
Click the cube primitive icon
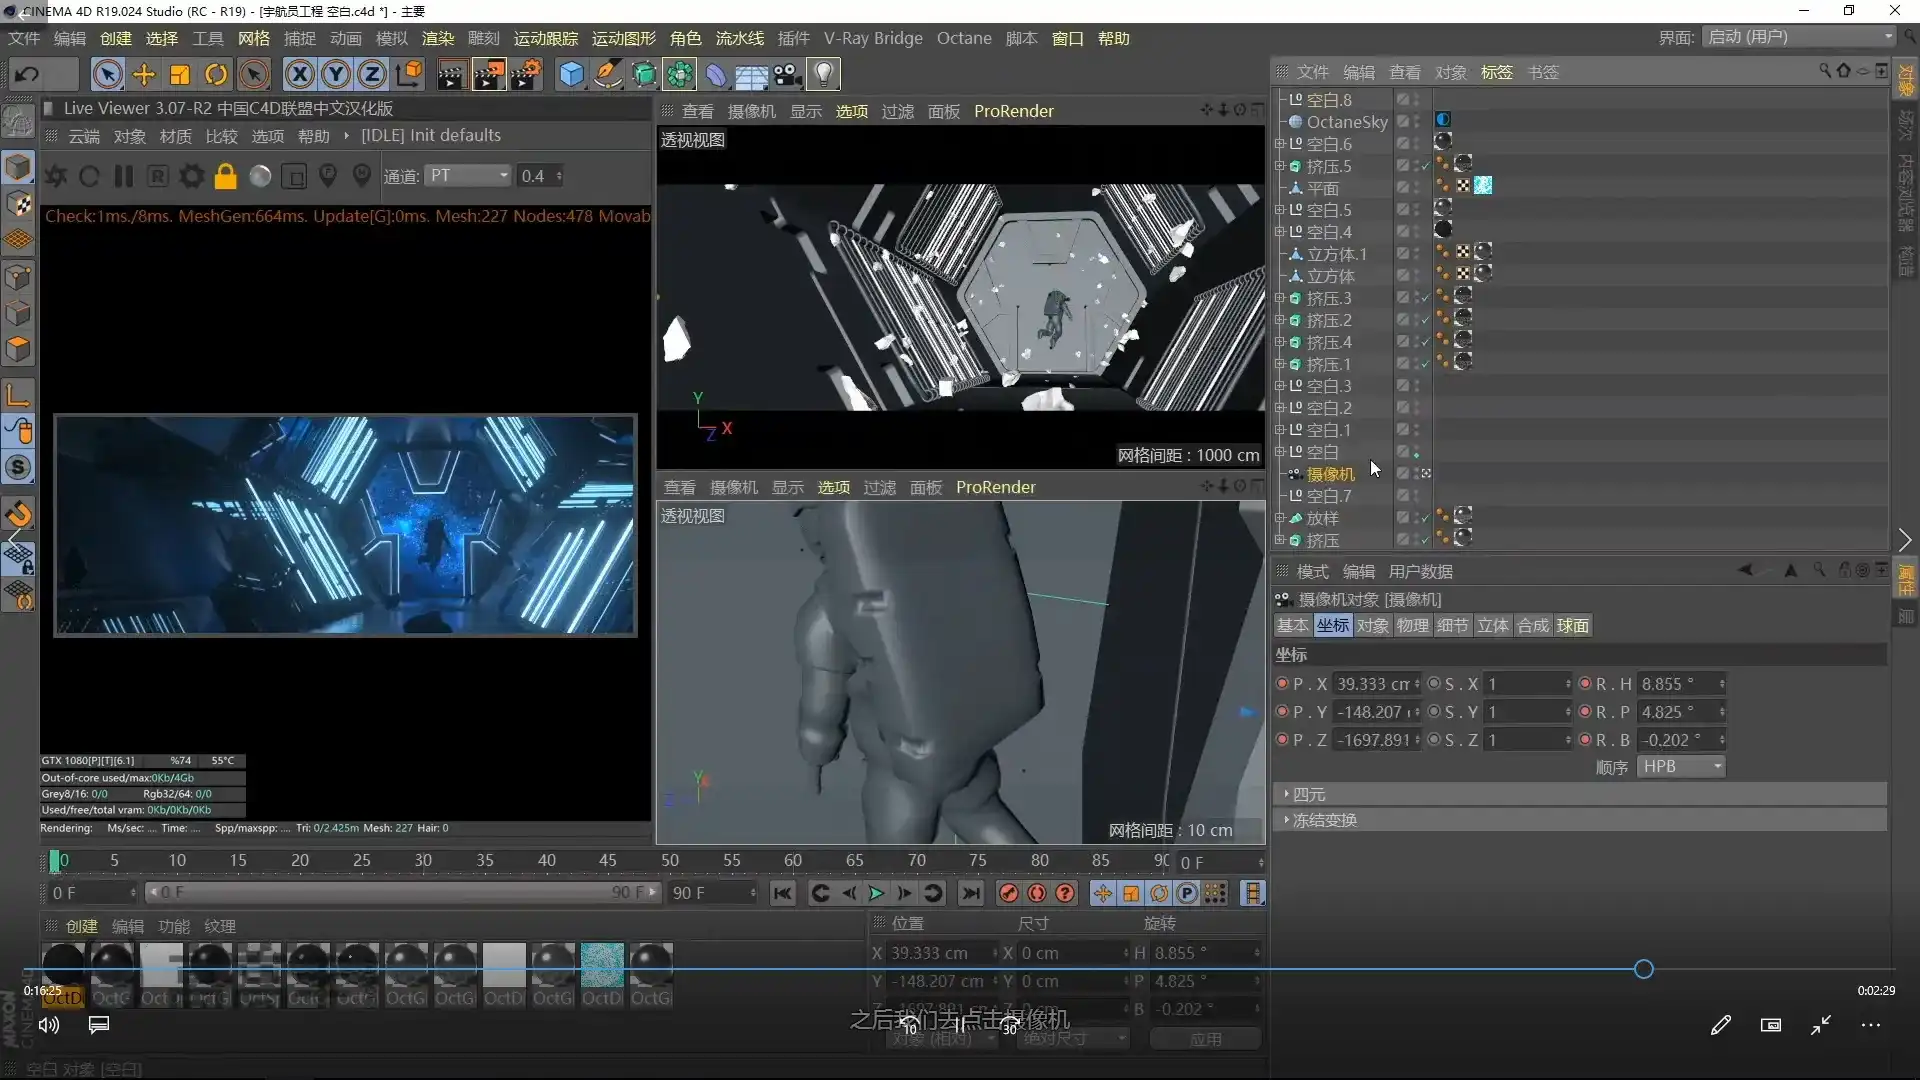tap(571, 74)
